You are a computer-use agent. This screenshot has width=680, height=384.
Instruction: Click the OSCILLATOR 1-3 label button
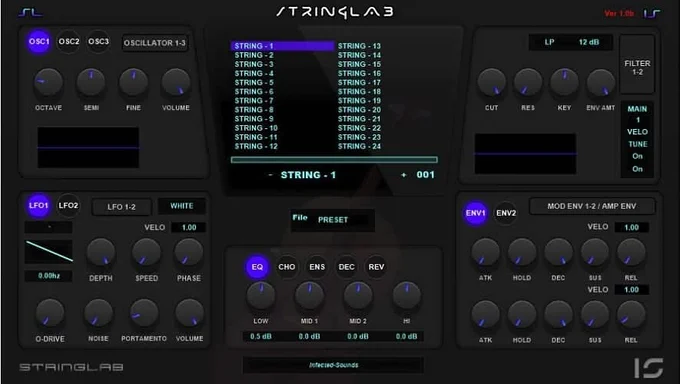[x=154, y=43]
